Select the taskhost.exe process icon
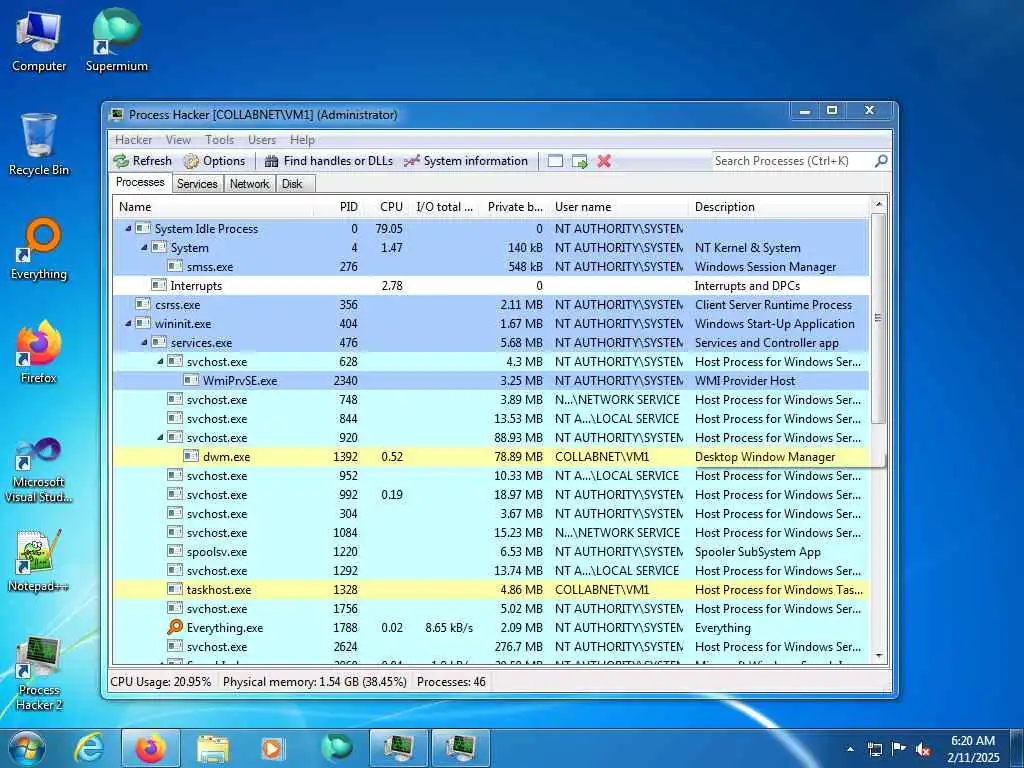The image size is (1024, 768). pyautogui.click(x=175, y=589)
